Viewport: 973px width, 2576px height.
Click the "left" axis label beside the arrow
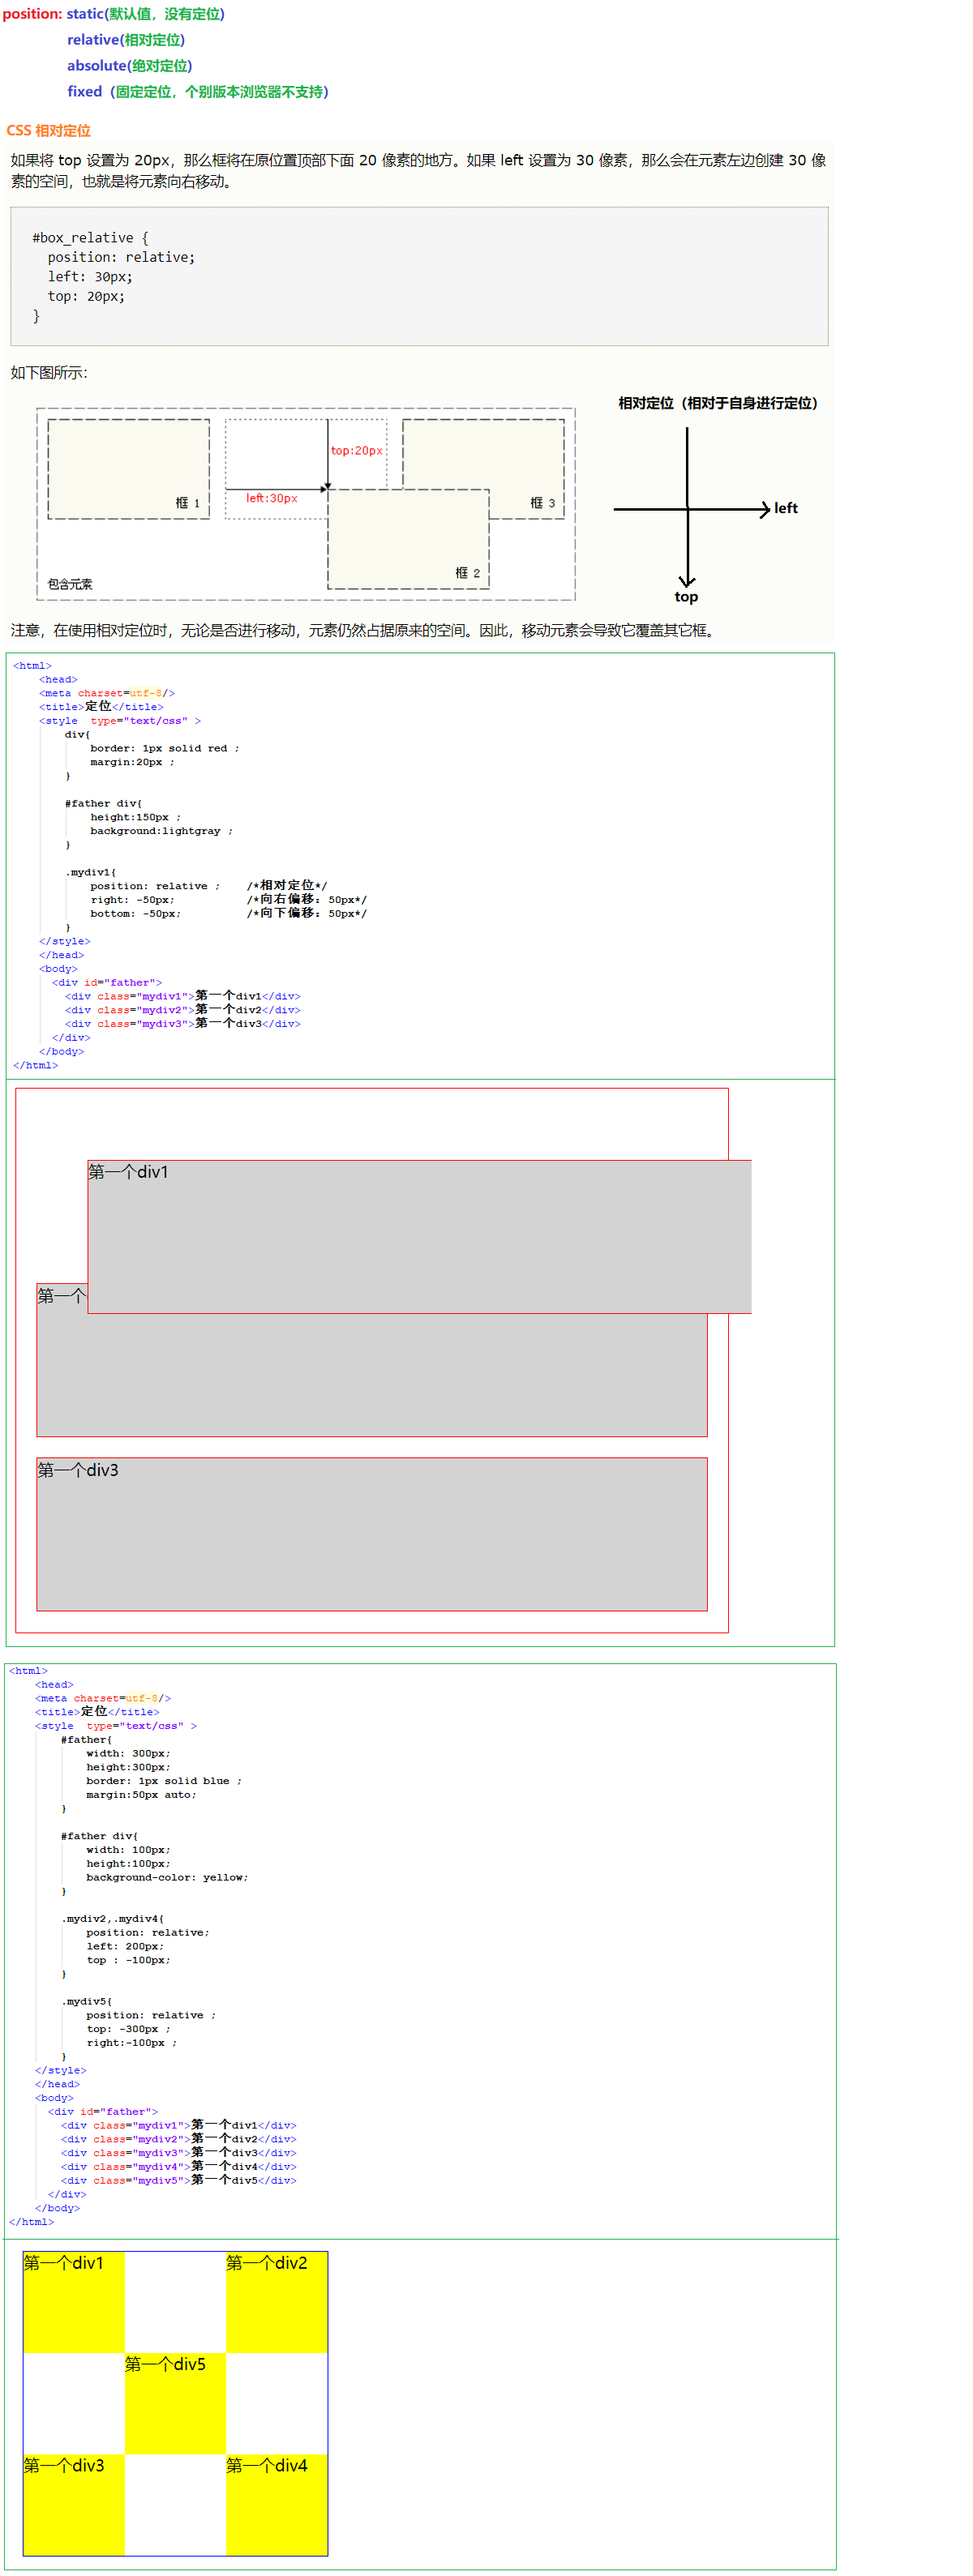[x=785, y=508]
